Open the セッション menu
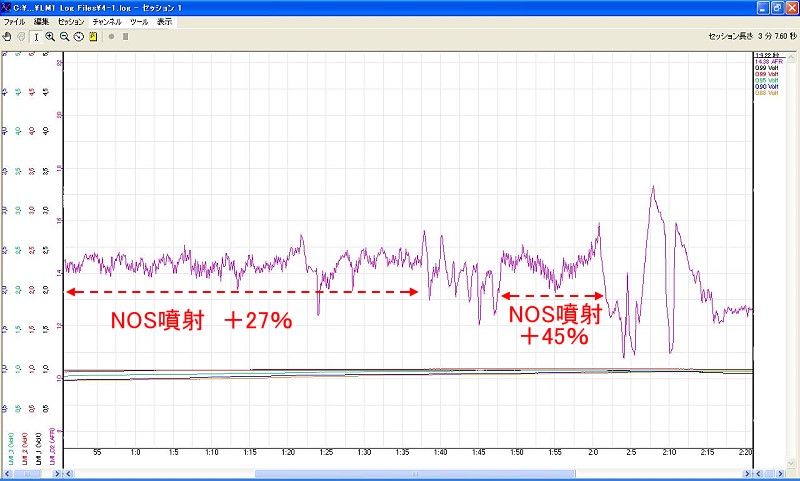800x481 pixels. 71,22
